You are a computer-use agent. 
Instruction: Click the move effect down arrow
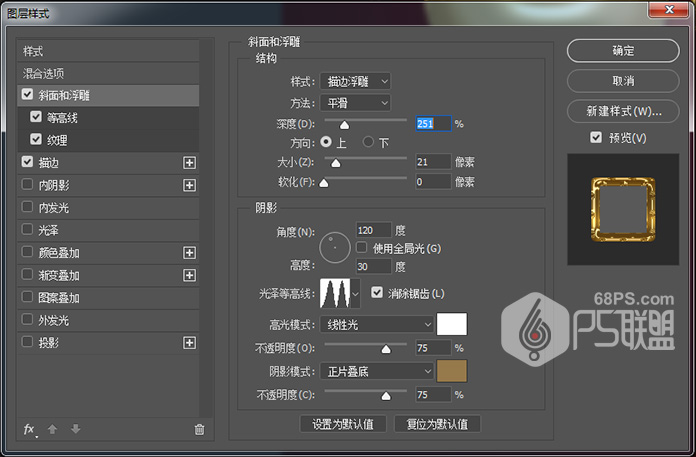click(x=75, y=429)
